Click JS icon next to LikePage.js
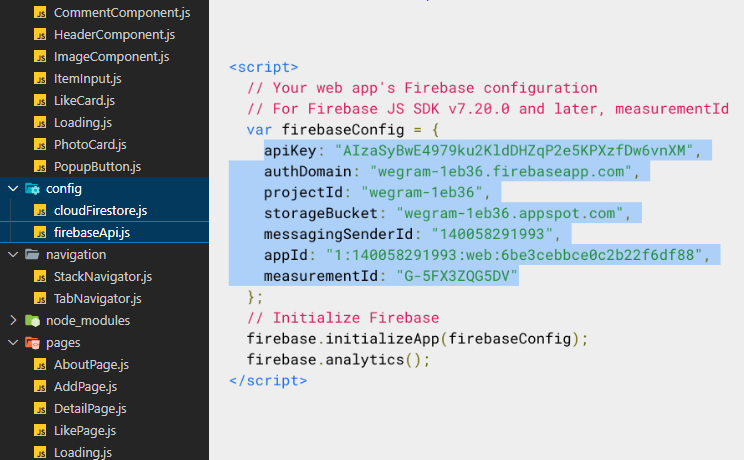This screenshot has height=460, width=744. point(40,431)
